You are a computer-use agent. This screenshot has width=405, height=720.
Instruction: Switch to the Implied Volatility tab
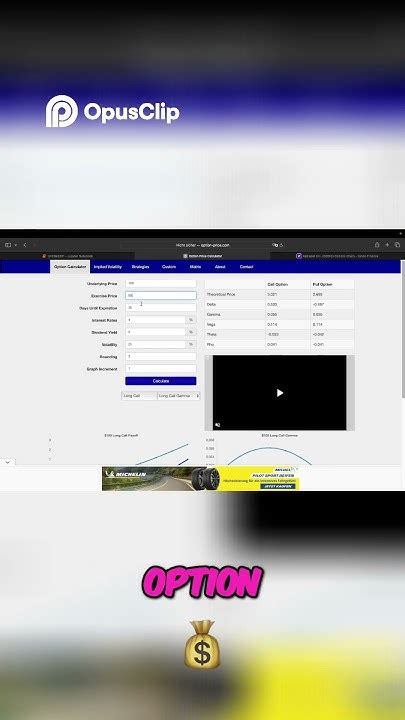pos(107,267)
